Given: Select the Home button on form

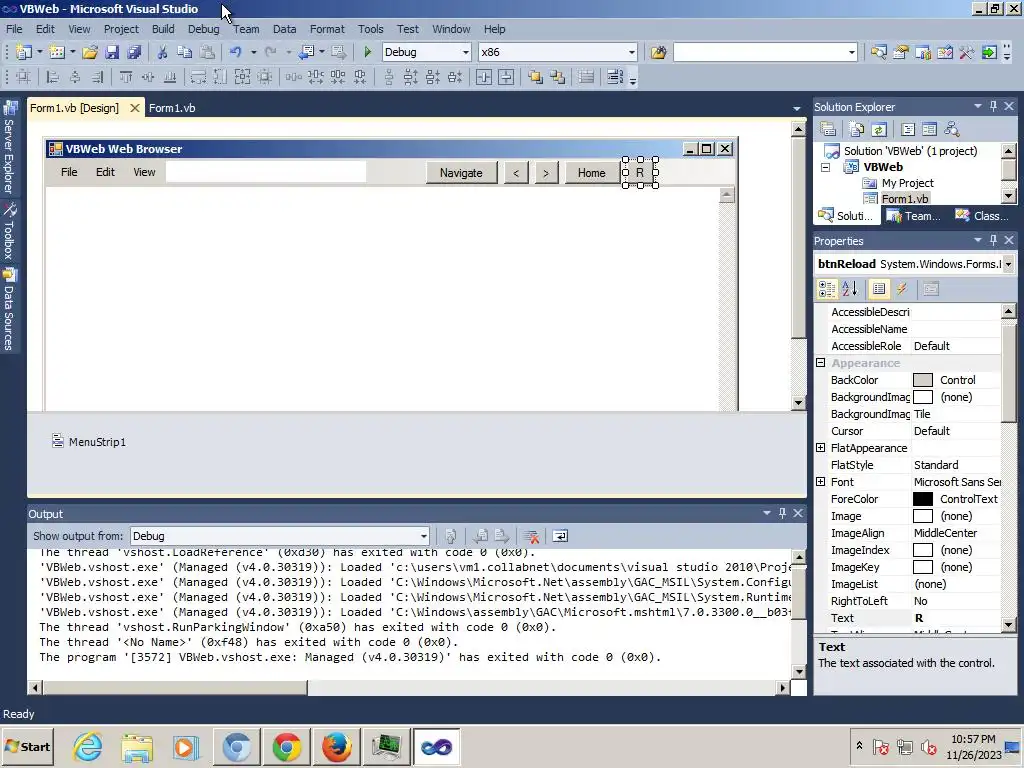Looking at the screenshot, I should pyautogui.click(x=591, y=173).
